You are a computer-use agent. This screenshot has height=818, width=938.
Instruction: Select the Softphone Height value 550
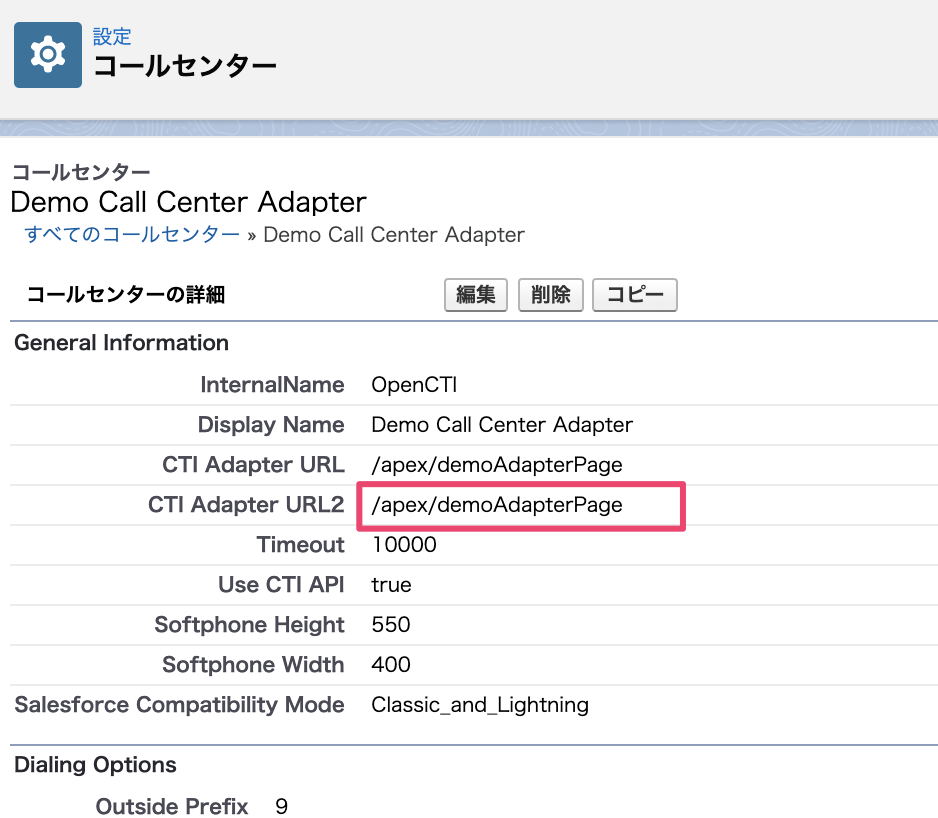[388, 624]
